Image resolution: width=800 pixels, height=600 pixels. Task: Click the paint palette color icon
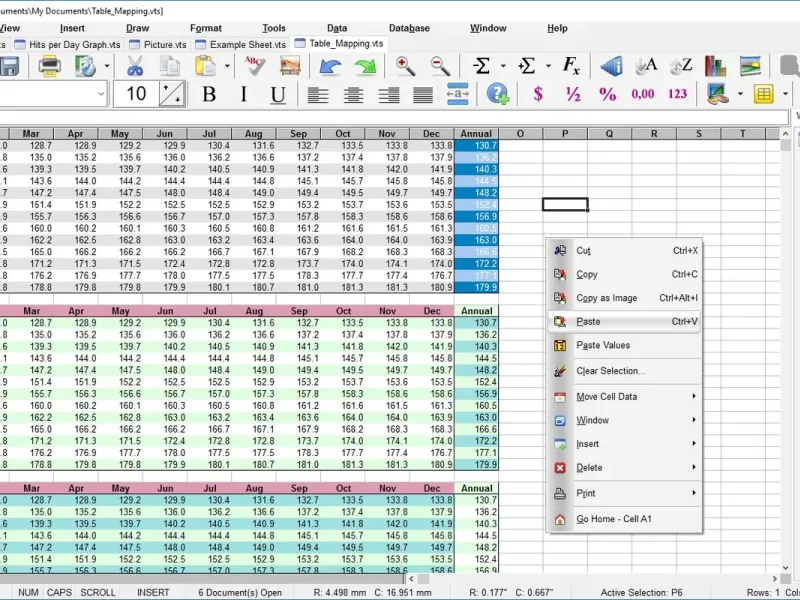[717, 94]
